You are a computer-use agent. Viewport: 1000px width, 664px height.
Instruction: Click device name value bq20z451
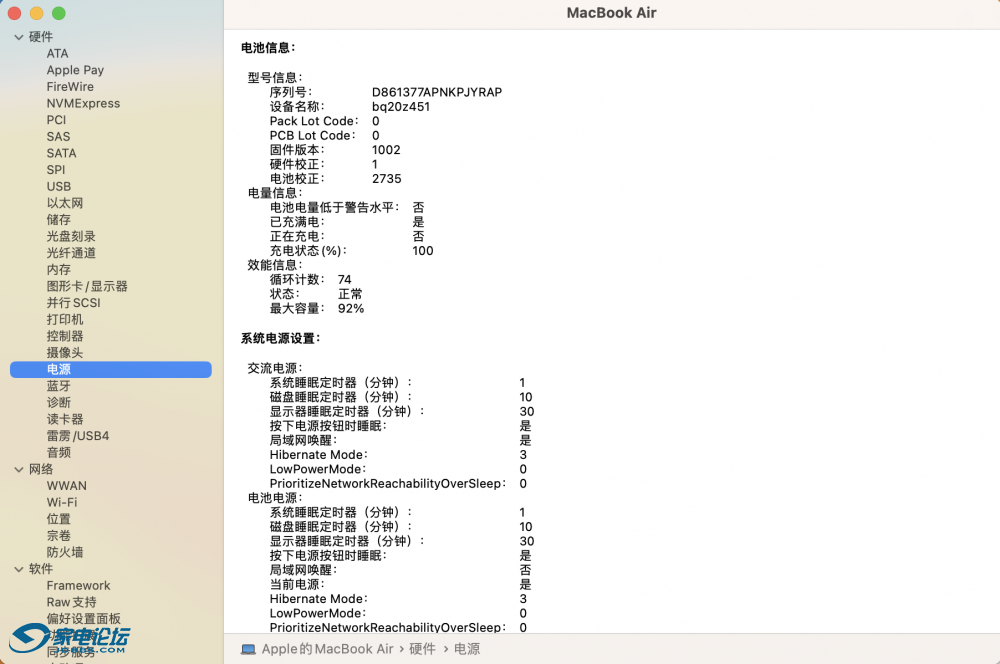(401, 107)
